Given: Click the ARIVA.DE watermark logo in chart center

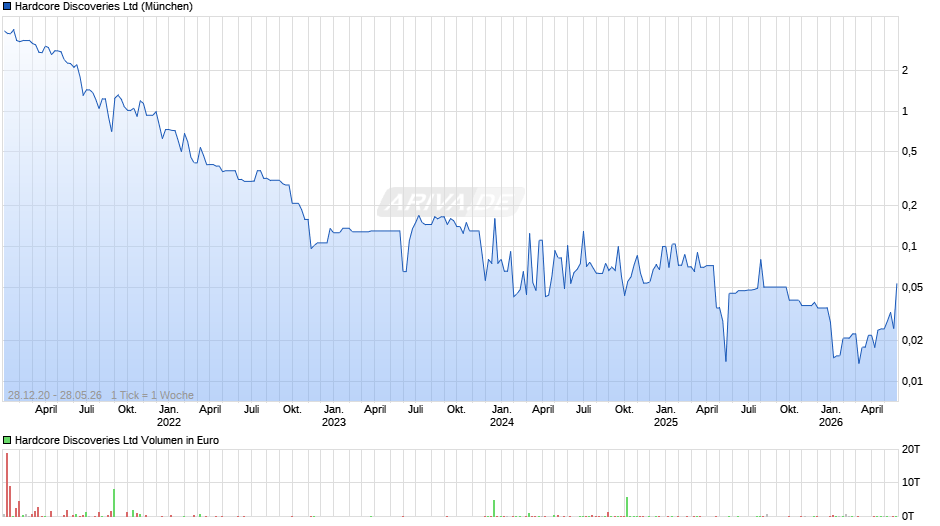Looking at the screenshot, I should pyautogui.click(x=451, y=202).
